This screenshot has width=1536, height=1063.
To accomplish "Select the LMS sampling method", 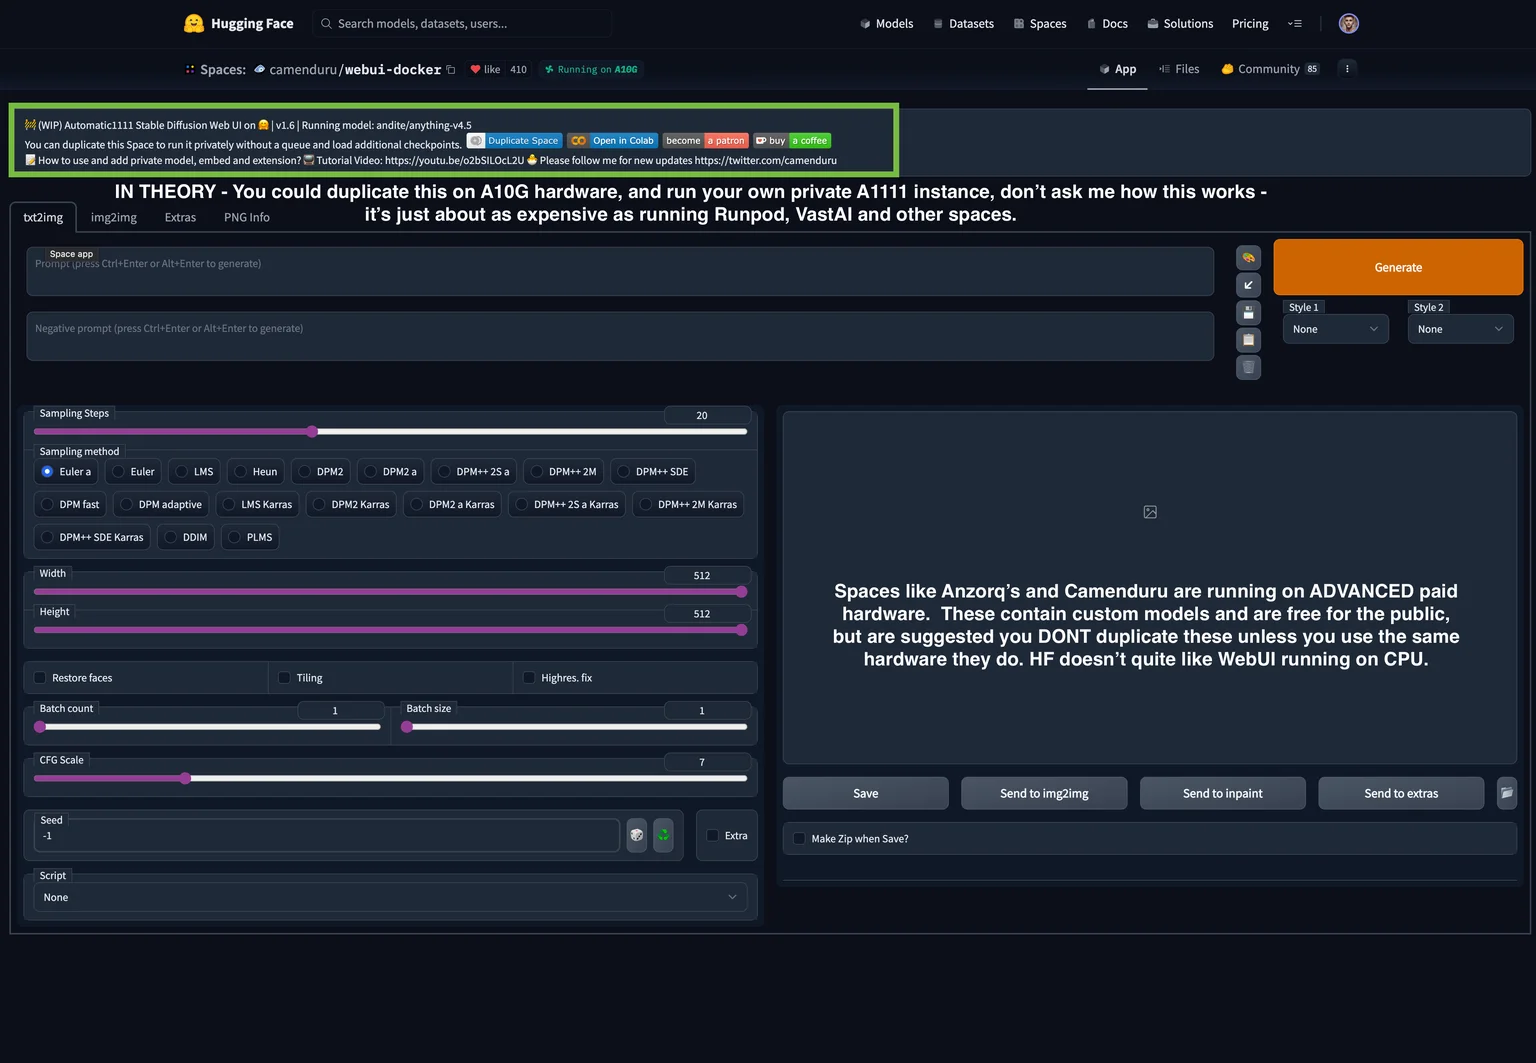I will pos(194,472).
